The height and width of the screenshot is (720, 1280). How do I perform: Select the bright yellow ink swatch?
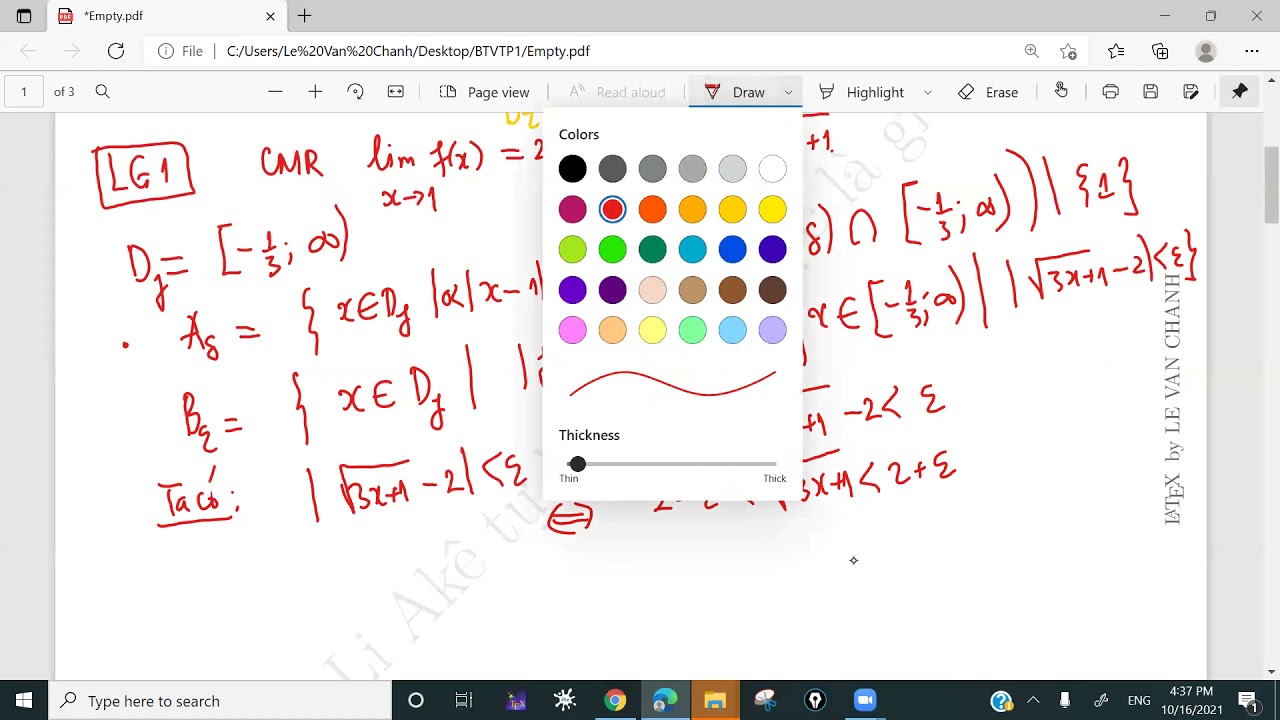[x=772, y=209]
